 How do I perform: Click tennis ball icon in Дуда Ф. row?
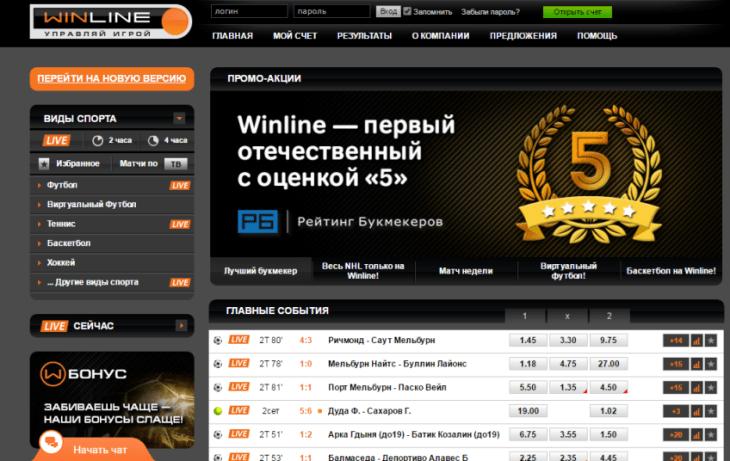pyautogui.click(x=217, y=411)
